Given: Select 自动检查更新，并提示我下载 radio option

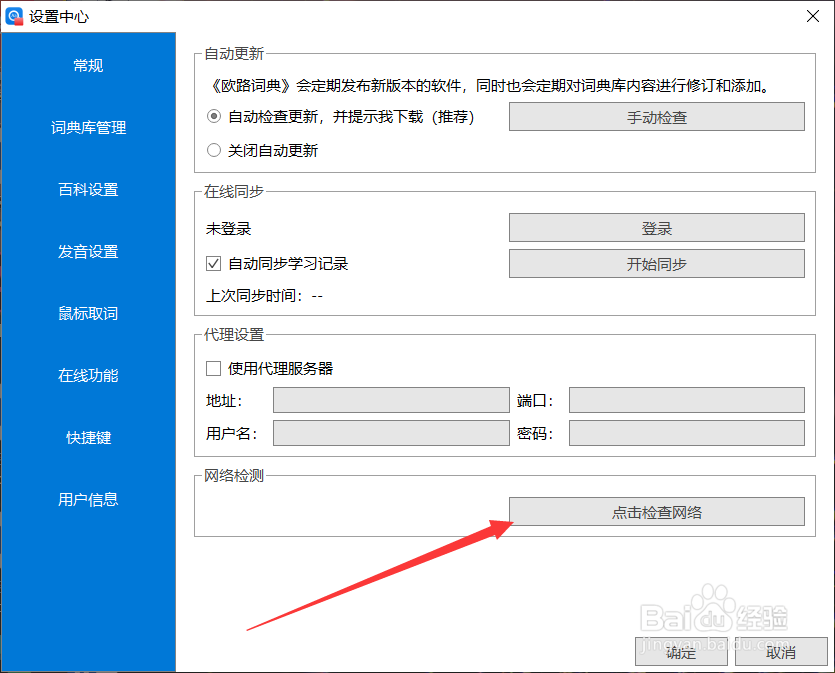Looking at the screenshot, I should (214, 116).
